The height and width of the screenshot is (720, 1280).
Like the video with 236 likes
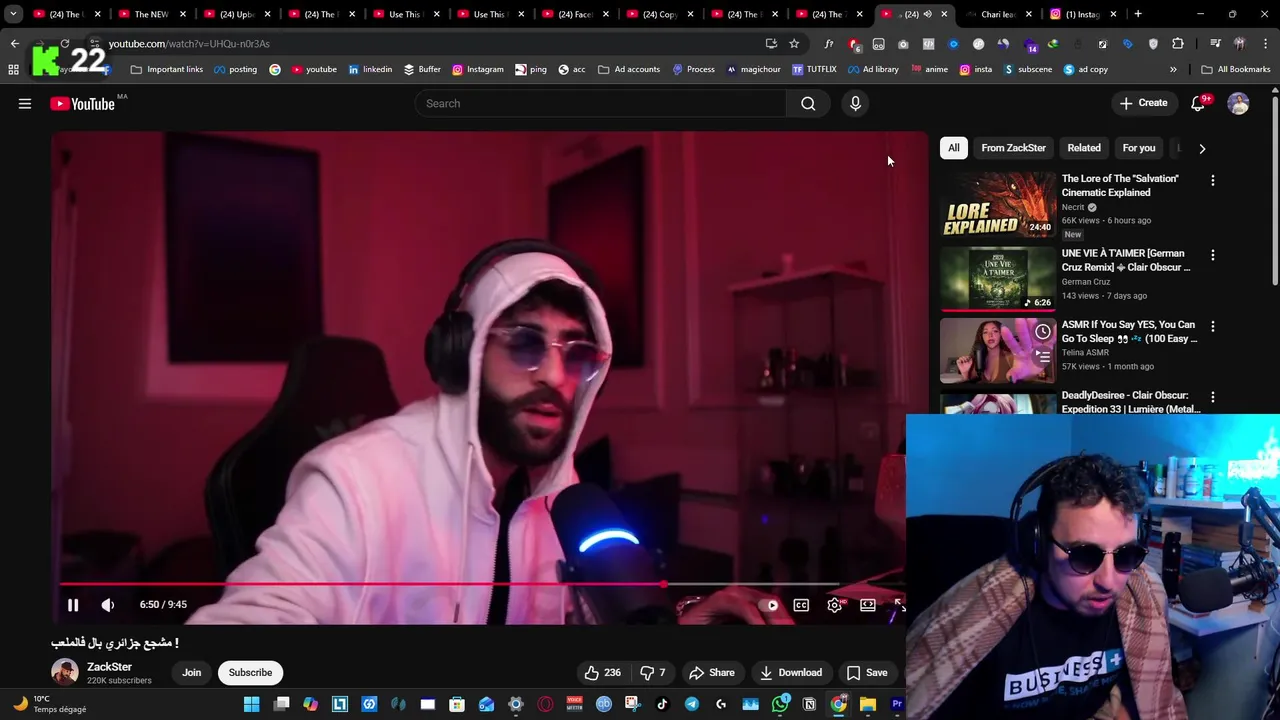point(602,673)
